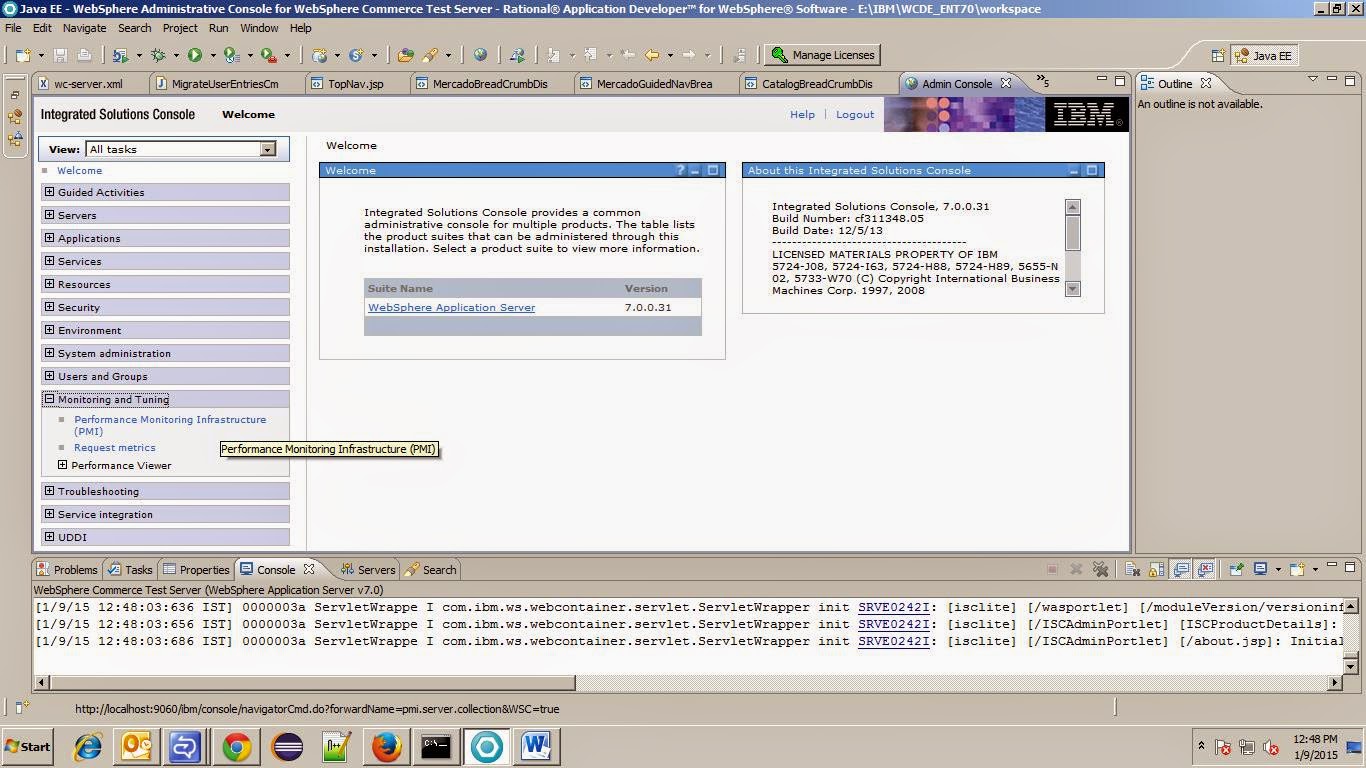
Task: Collapse the Monitoring and Tuning node
Action: click(x=49, y=399)
